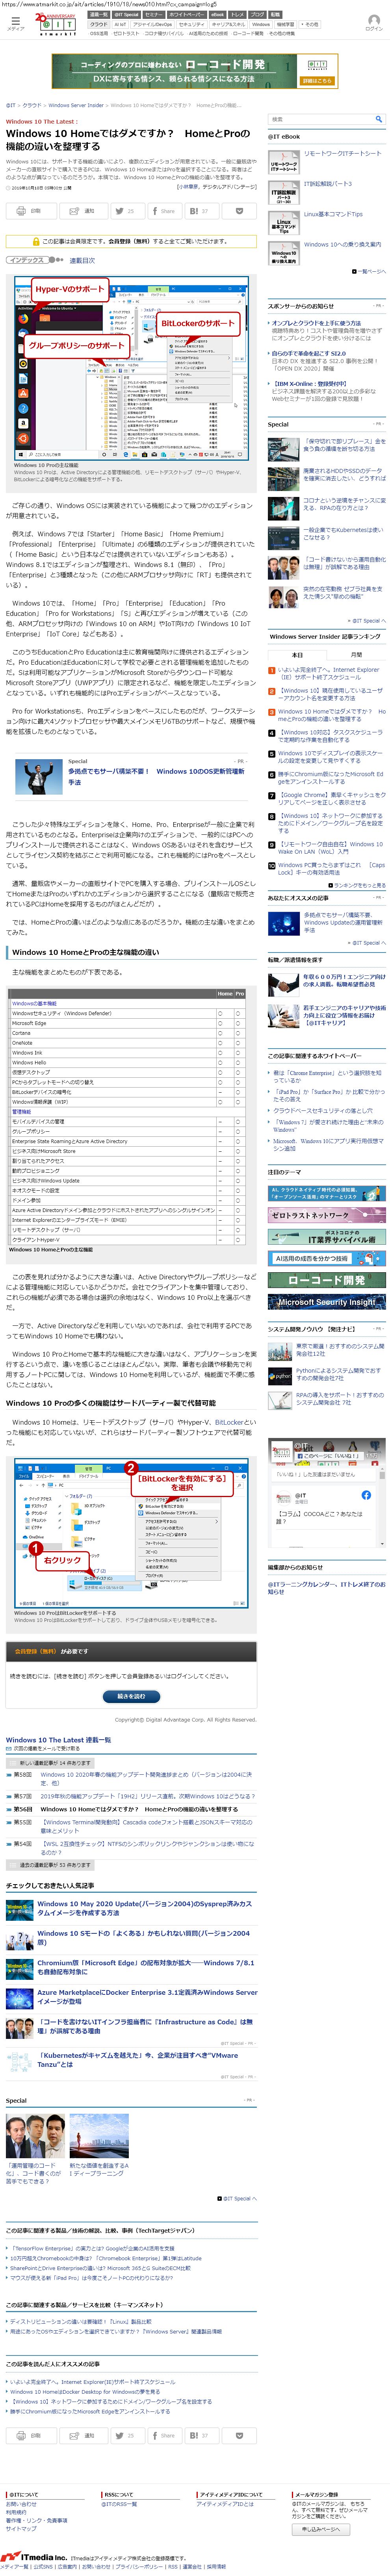
Task: Open the IBM X-Online 登録受付中 link
Action: [x=309, y=383]
